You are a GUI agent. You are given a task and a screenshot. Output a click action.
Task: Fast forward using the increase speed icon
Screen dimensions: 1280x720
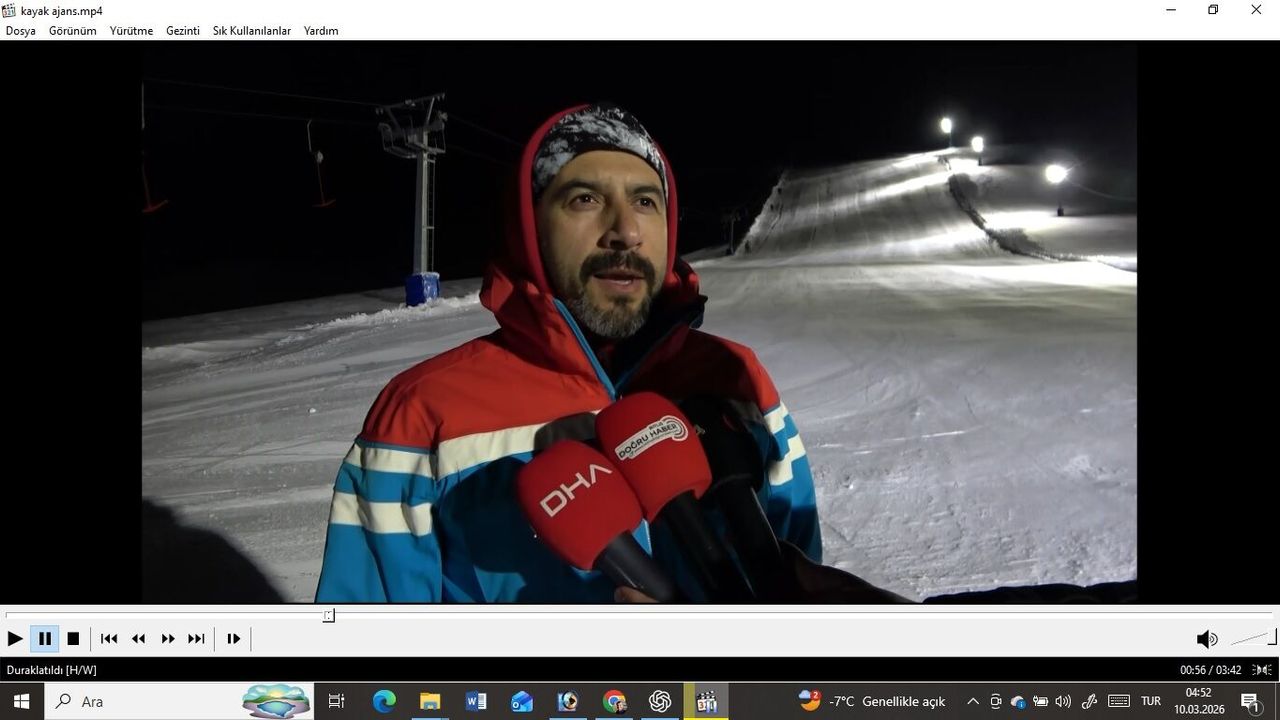coord(168,639)
